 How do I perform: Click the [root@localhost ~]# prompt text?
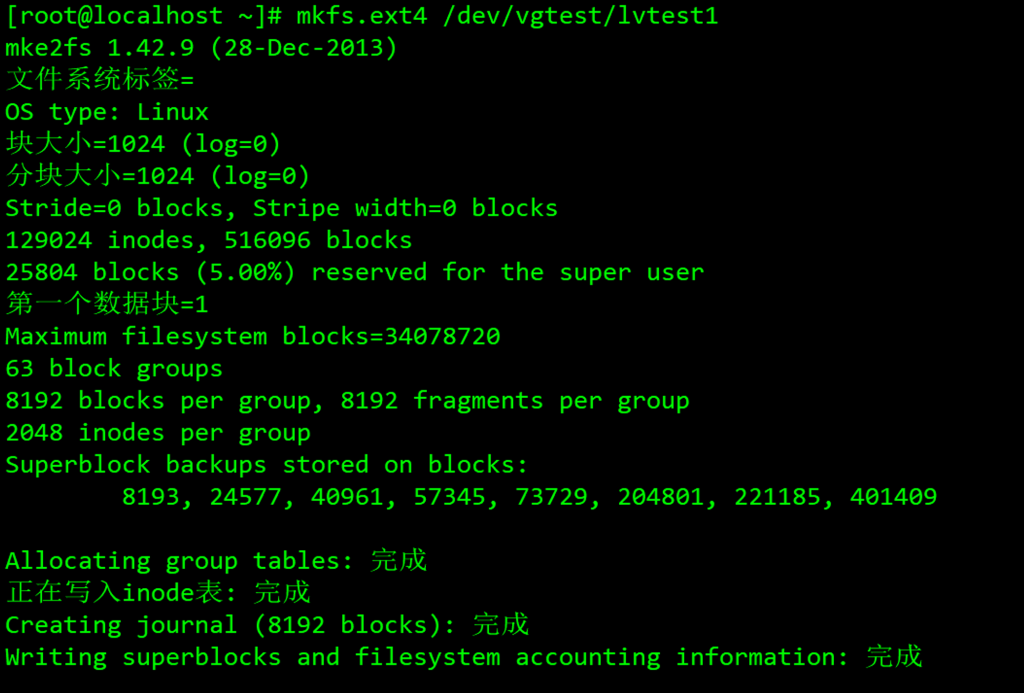click(x=143, y=16)
